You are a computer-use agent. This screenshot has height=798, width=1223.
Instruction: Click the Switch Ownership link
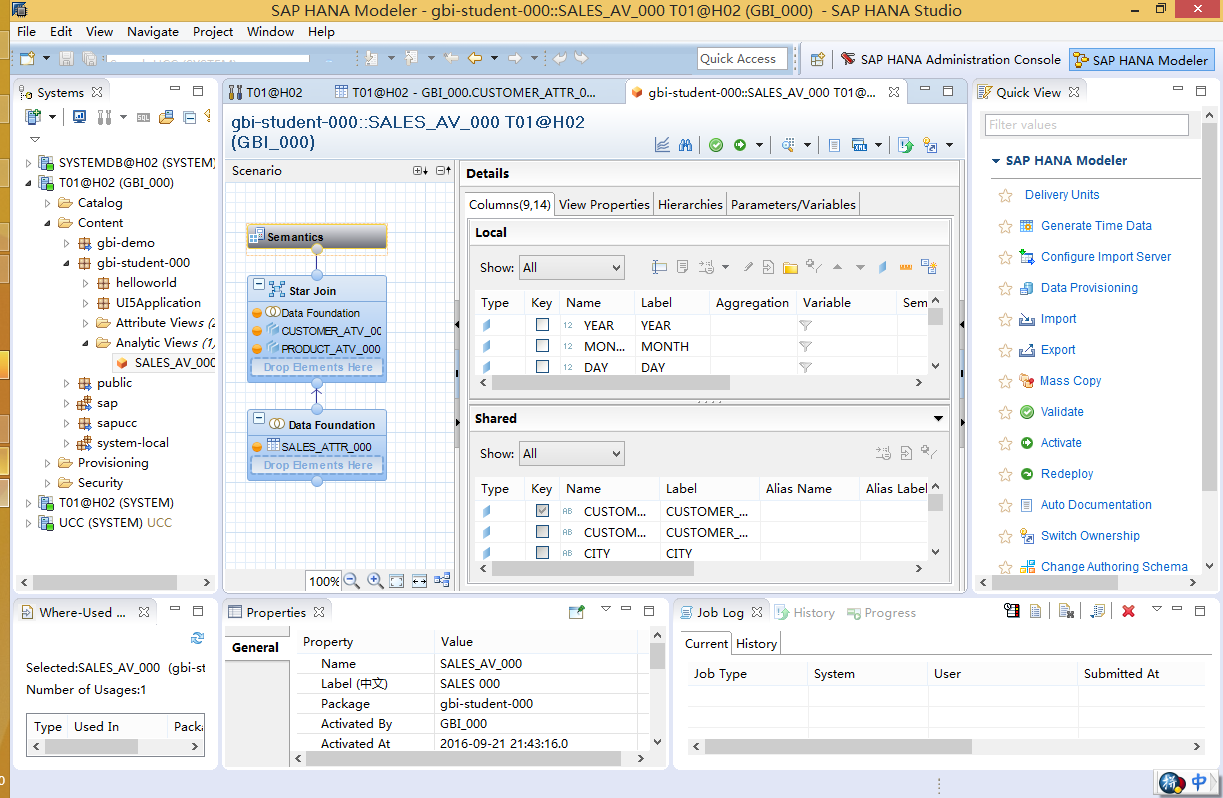click(x=1090, y=536)
